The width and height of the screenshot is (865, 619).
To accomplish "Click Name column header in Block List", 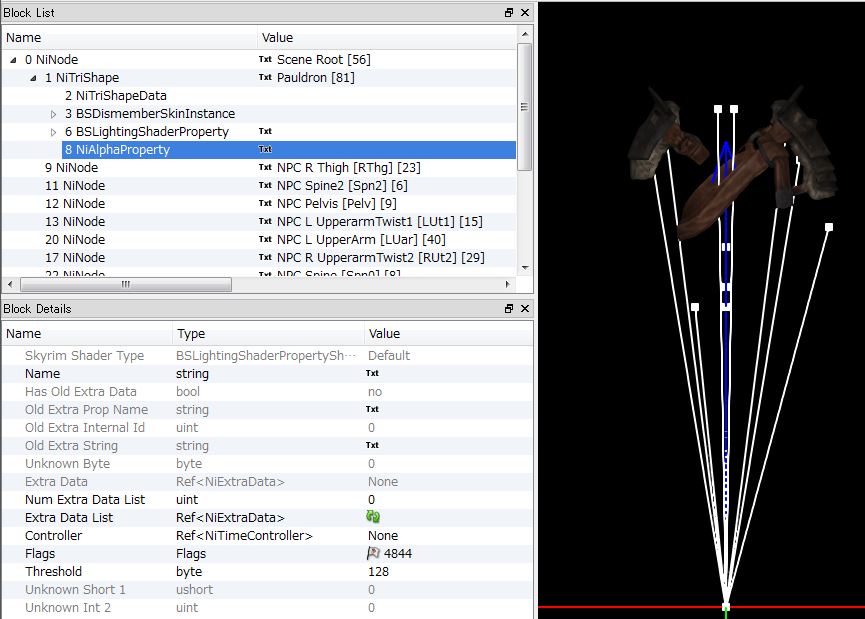I will click(130, 38).
